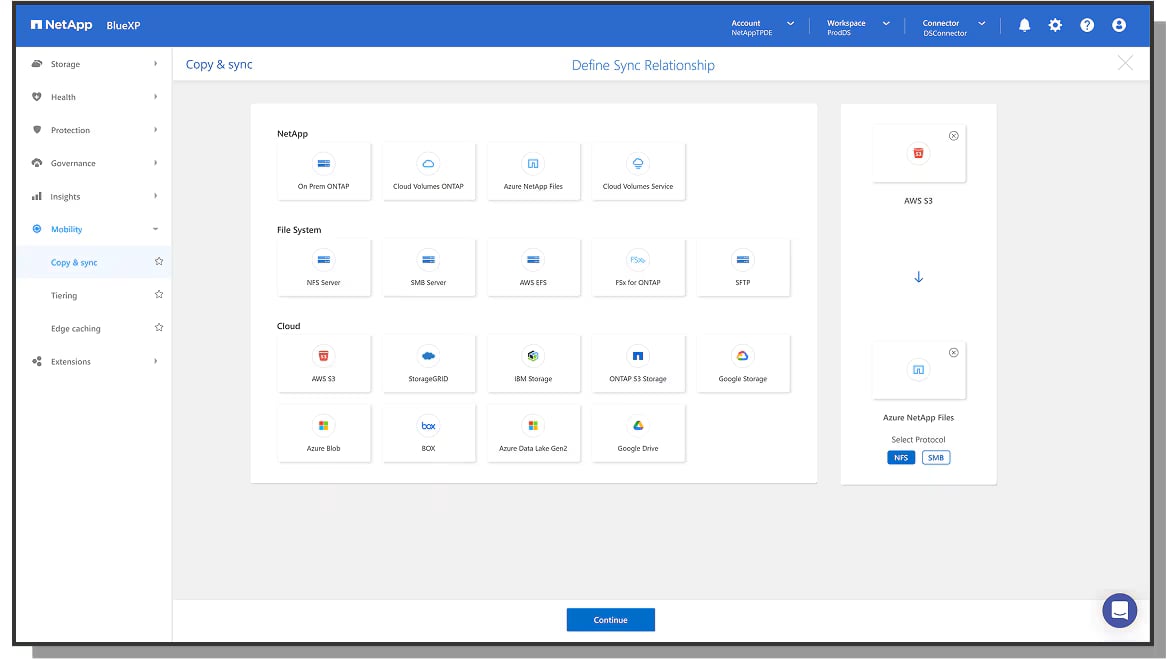Pick the SFTP tile
The height and width of the screenshot is (660, 1176).
pos(742,268)
